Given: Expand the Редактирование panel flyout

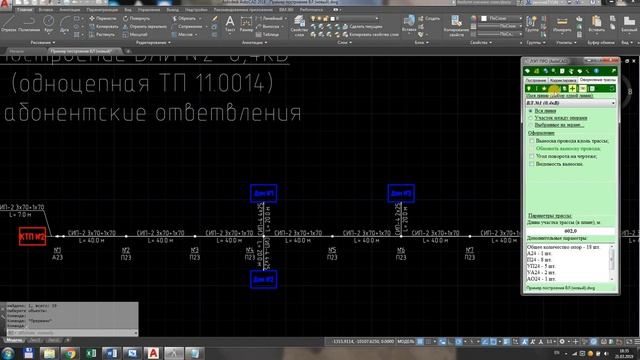Looking at the screenshot, I should [153, 42].
